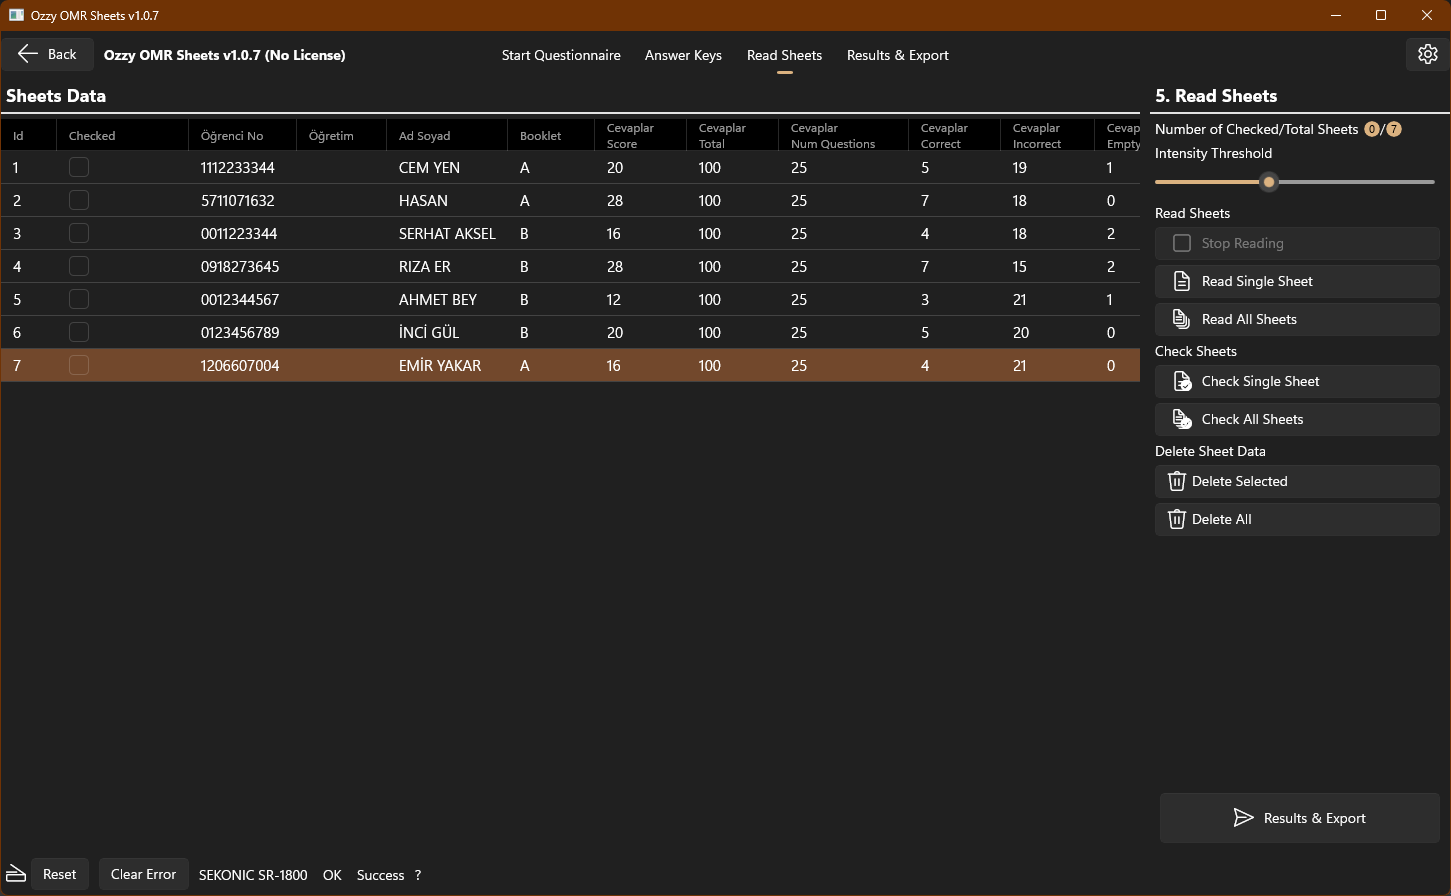Switch to the Answer Keys tab

coord(683,55)
